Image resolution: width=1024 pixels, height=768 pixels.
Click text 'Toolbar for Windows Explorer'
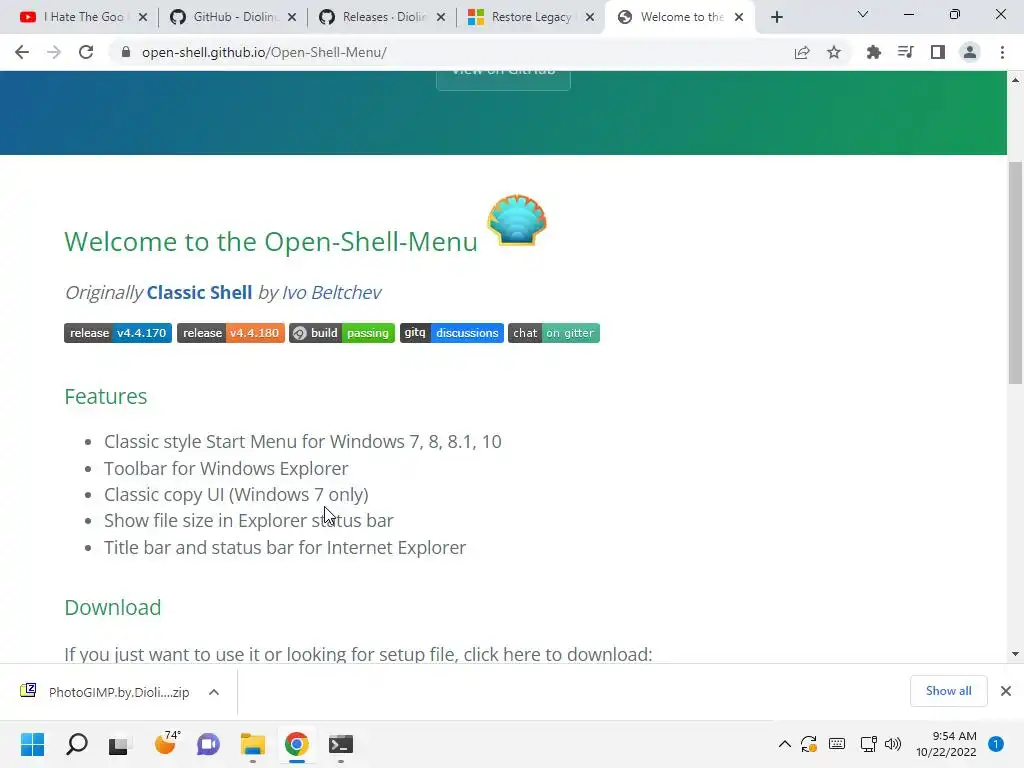tap(226, 468)
